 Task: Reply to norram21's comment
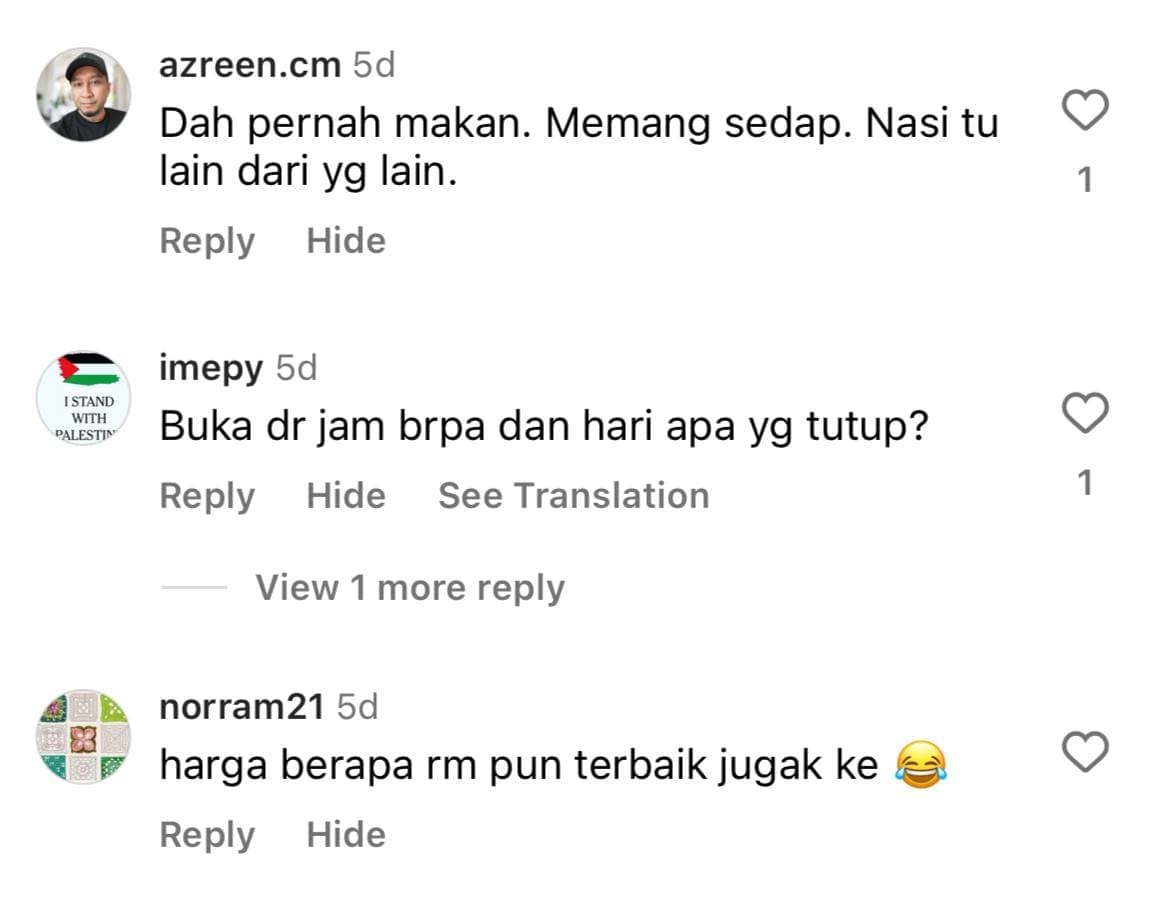tap(207, 835)
